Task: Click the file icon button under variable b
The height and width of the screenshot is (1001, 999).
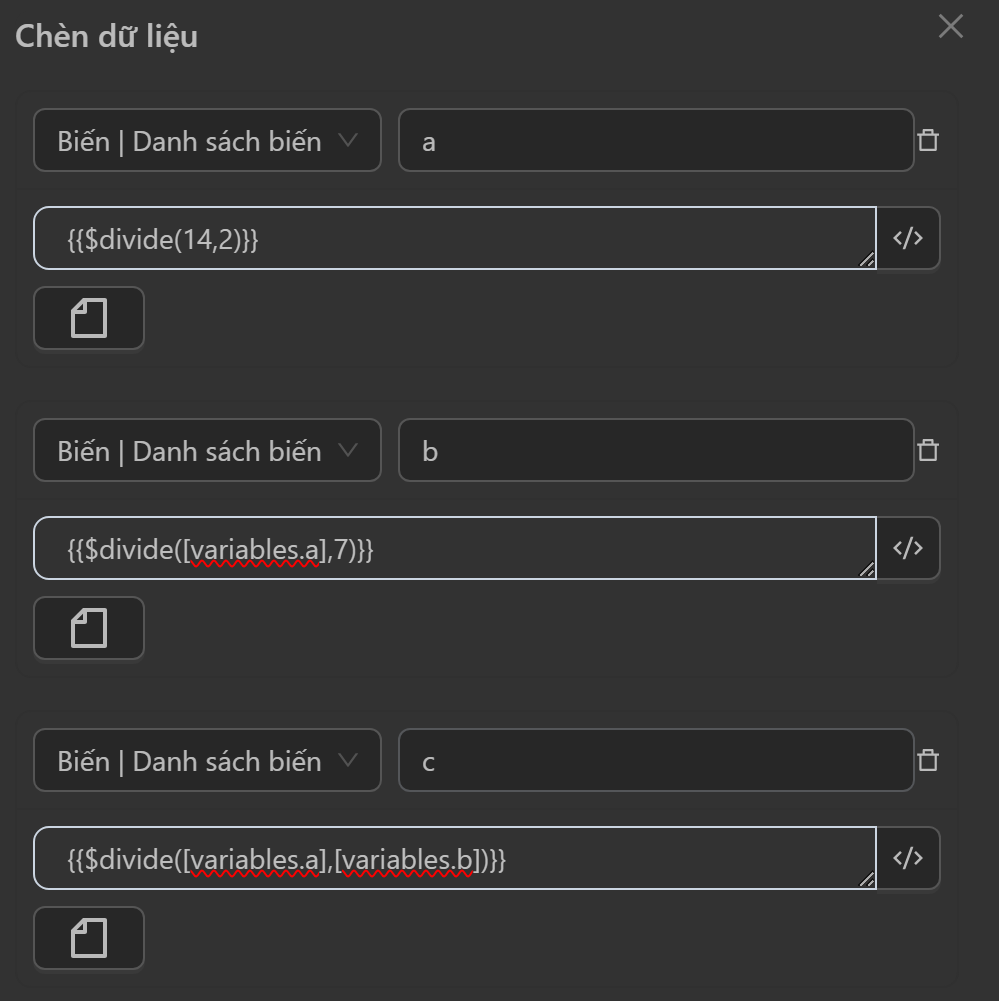Action: tap(89, 629)
